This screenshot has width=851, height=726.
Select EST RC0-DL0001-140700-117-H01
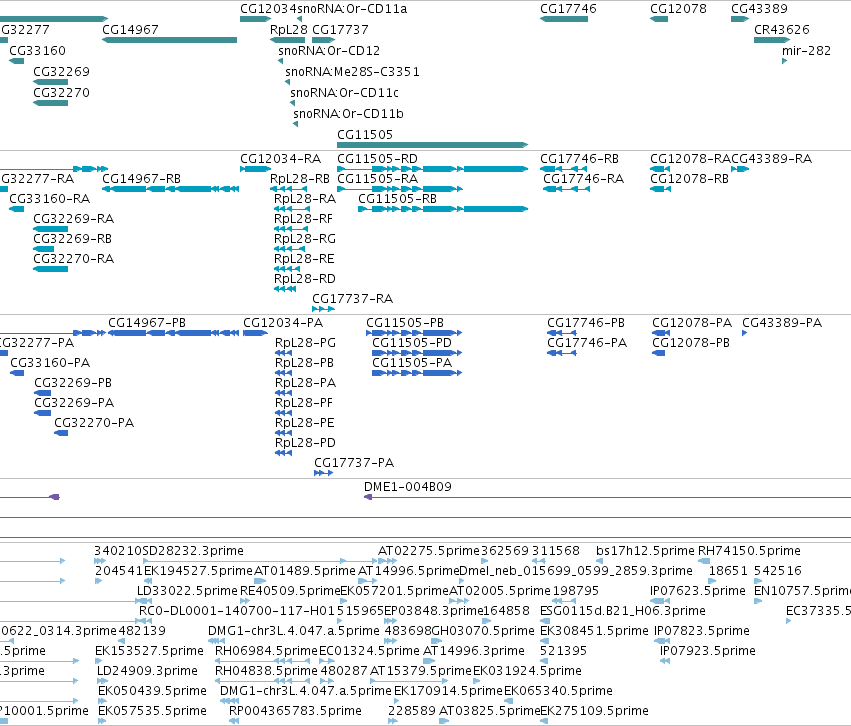tap(238, 612)
